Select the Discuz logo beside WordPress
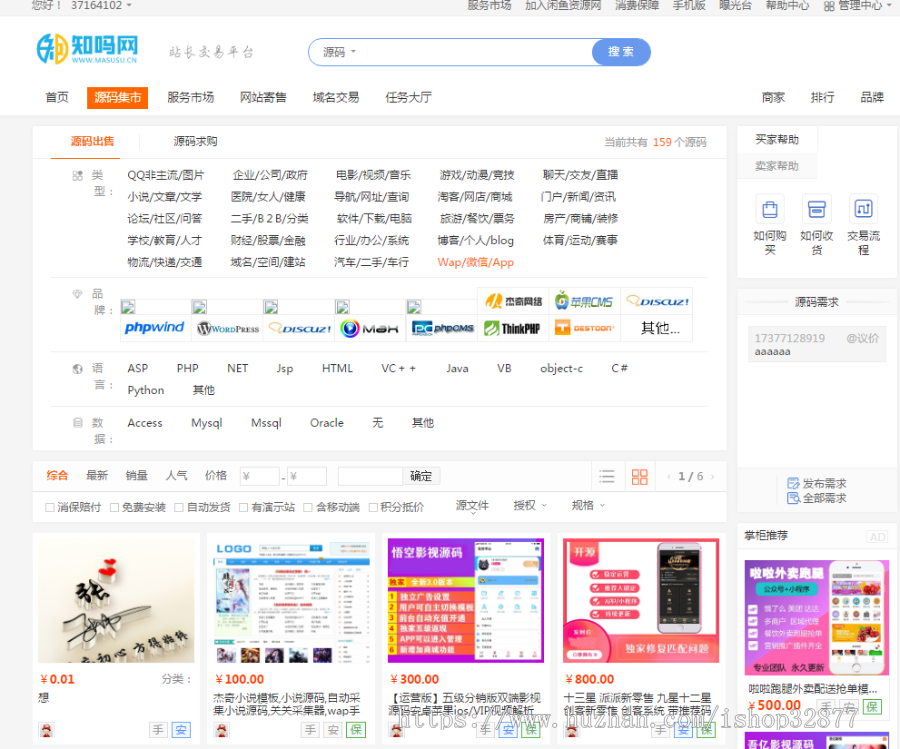900x749 pixels. (300, 328)
